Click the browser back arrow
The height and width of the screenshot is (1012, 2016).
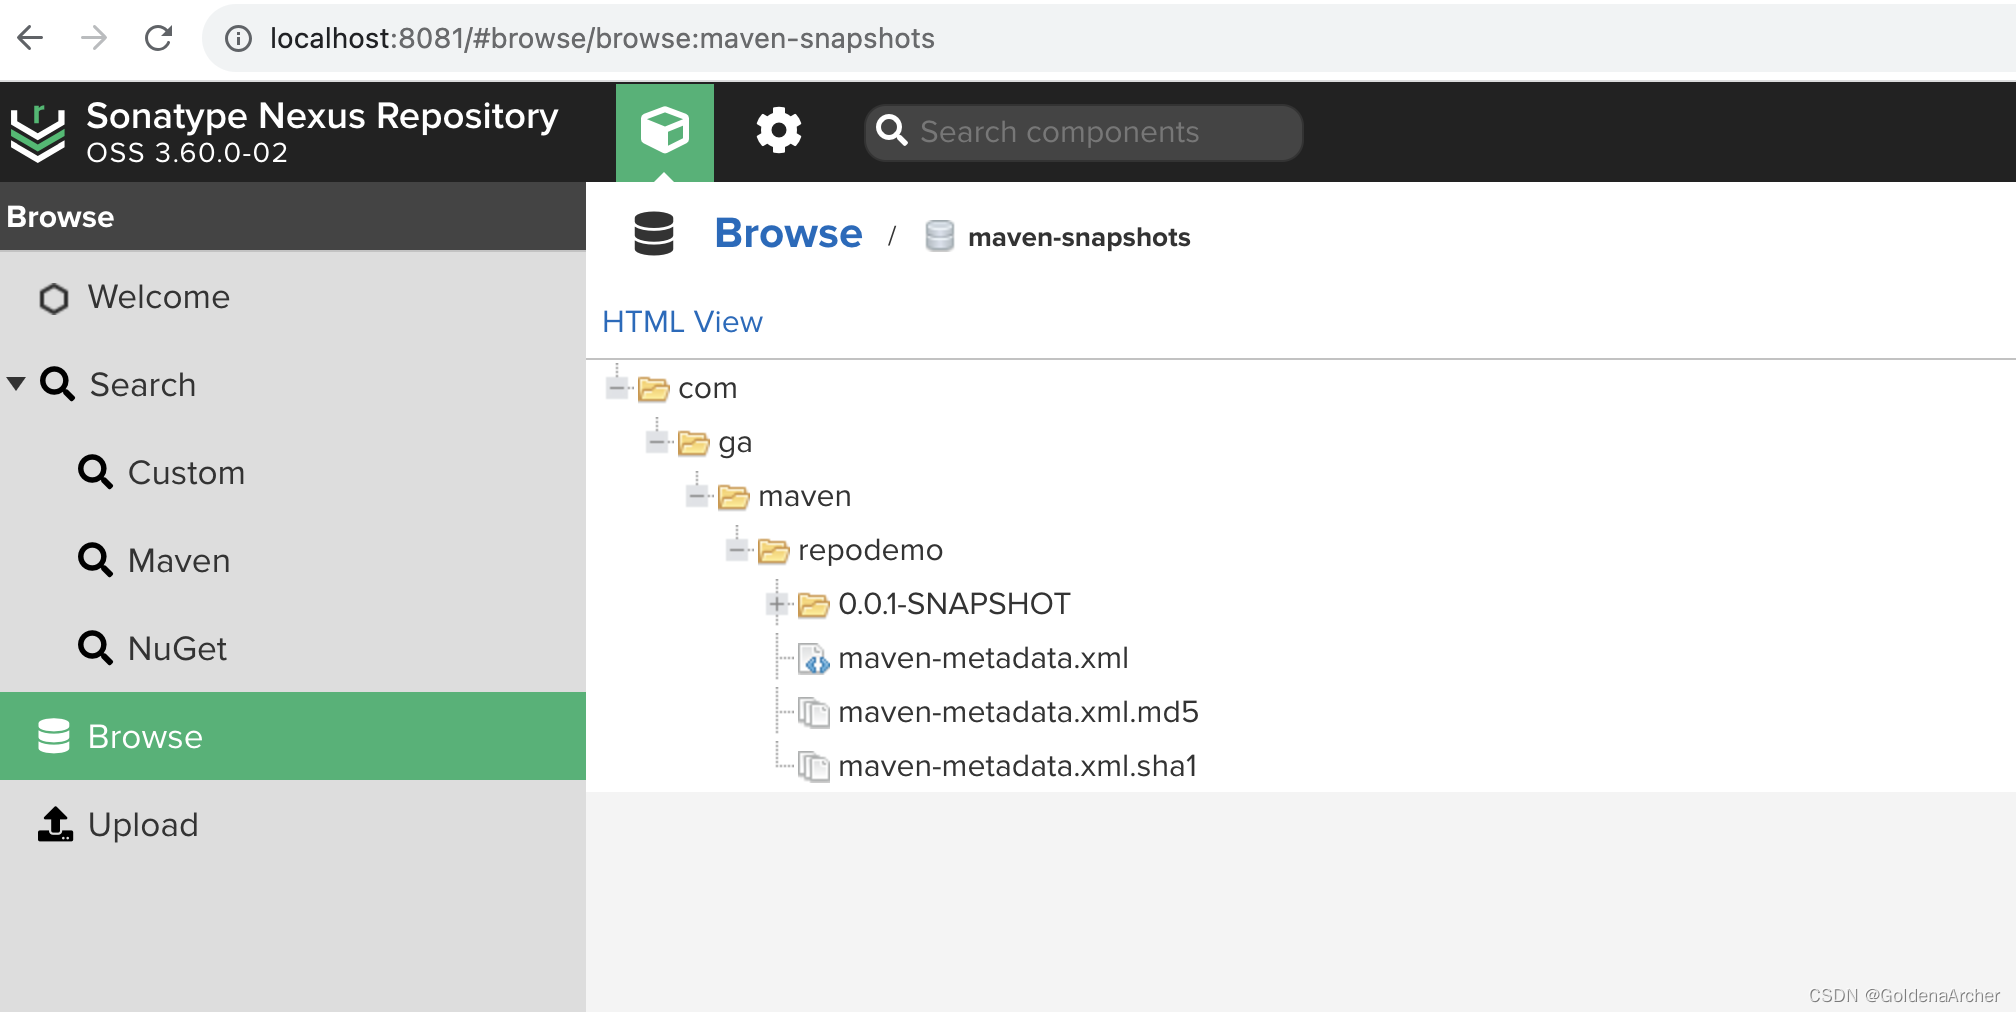(x=31, y=38)
